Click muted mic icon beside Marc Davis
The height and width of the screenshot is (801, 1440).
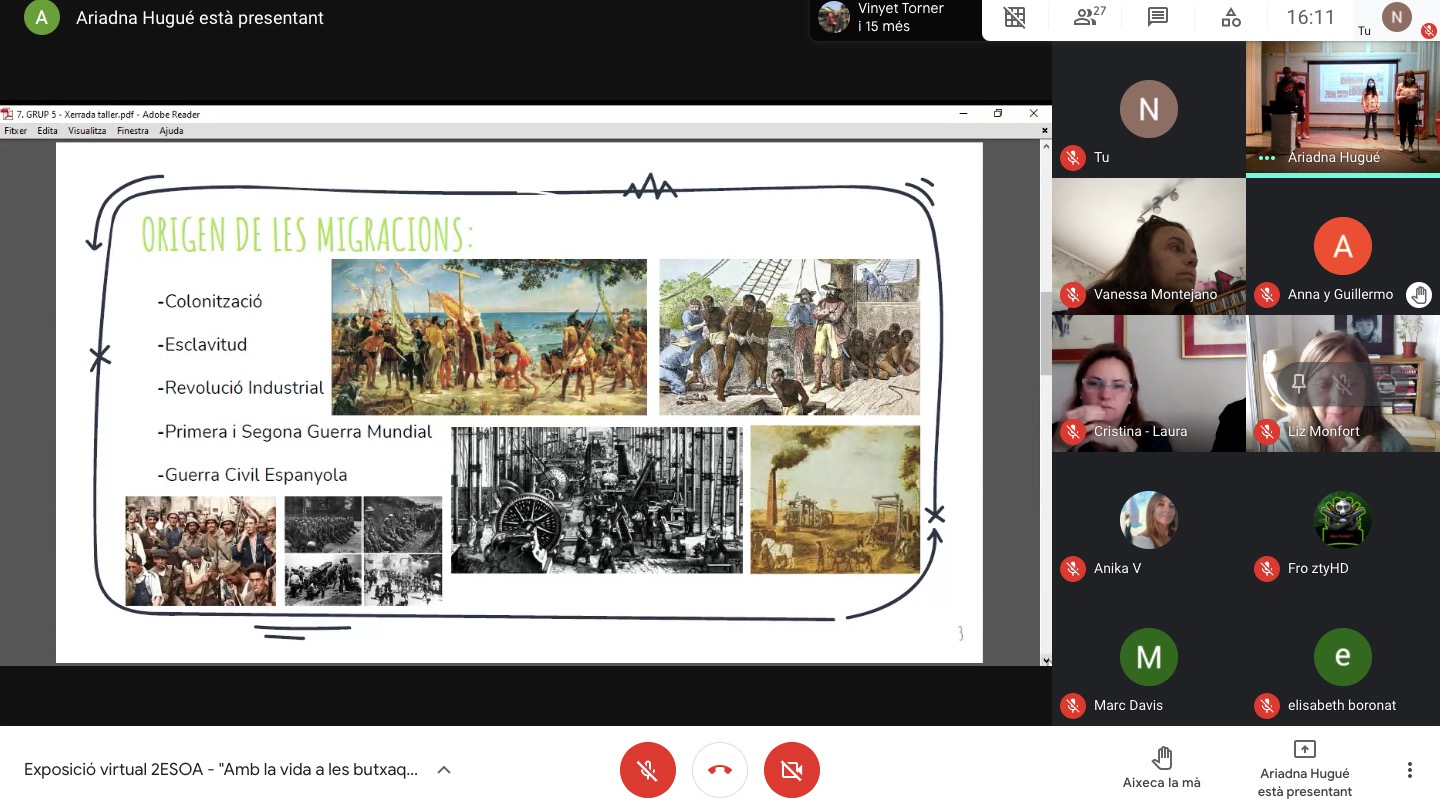click(x=1073, y=705)
